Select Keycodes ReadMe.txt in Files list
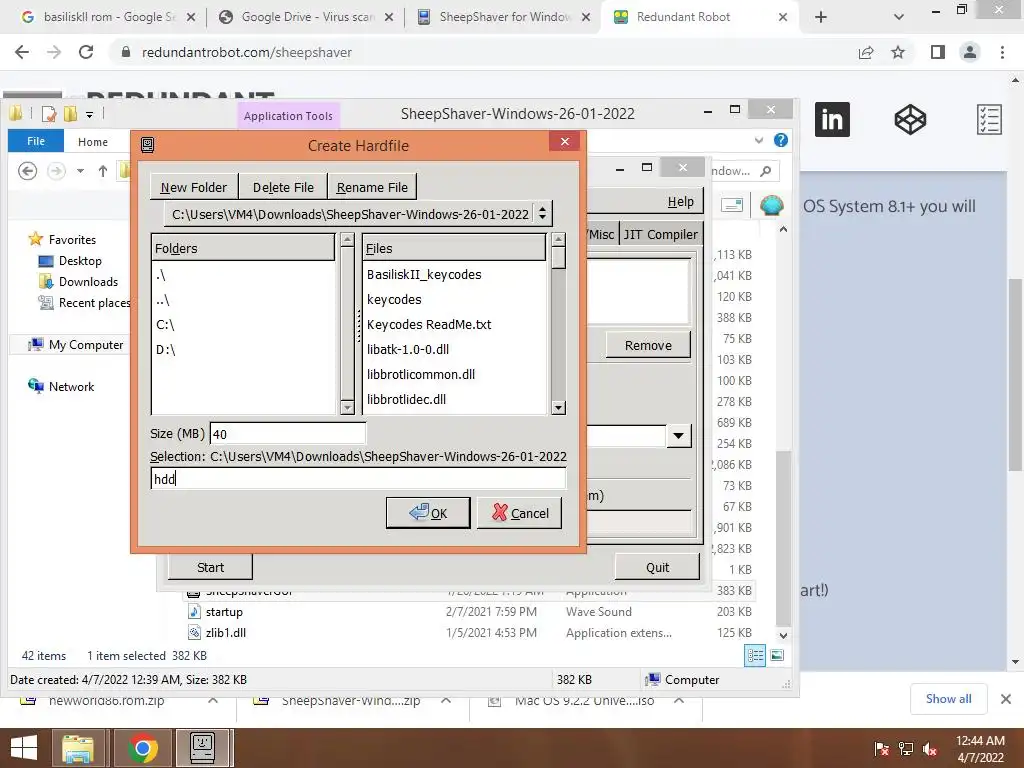Screen dimensions: 1024x768 pyautogui.click(x=428, y=325)
